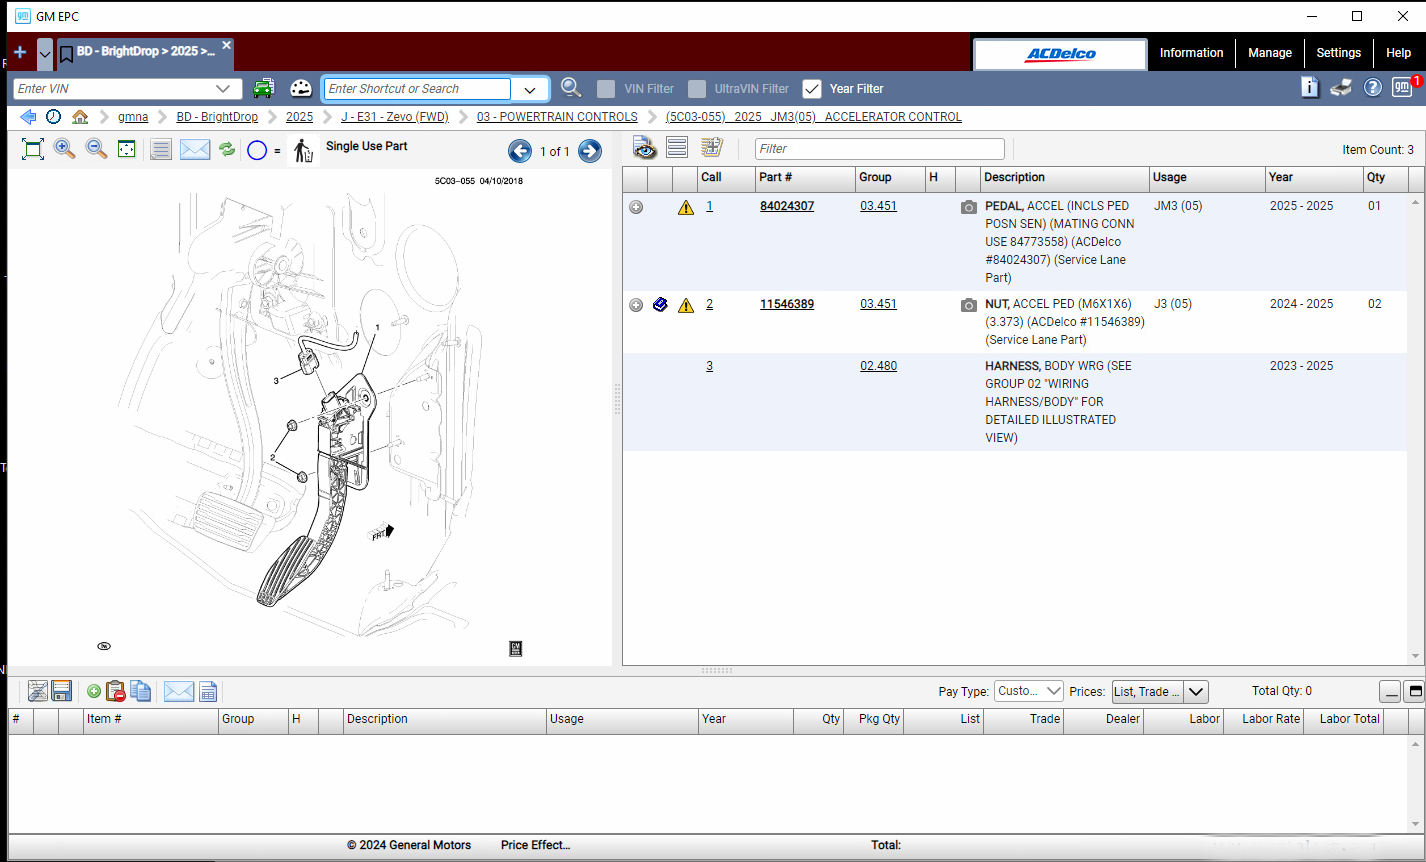Click the next illustration arrow button
Image resolution: width=1426 pixels, height=862 pixels.
[x=590, y=151]
